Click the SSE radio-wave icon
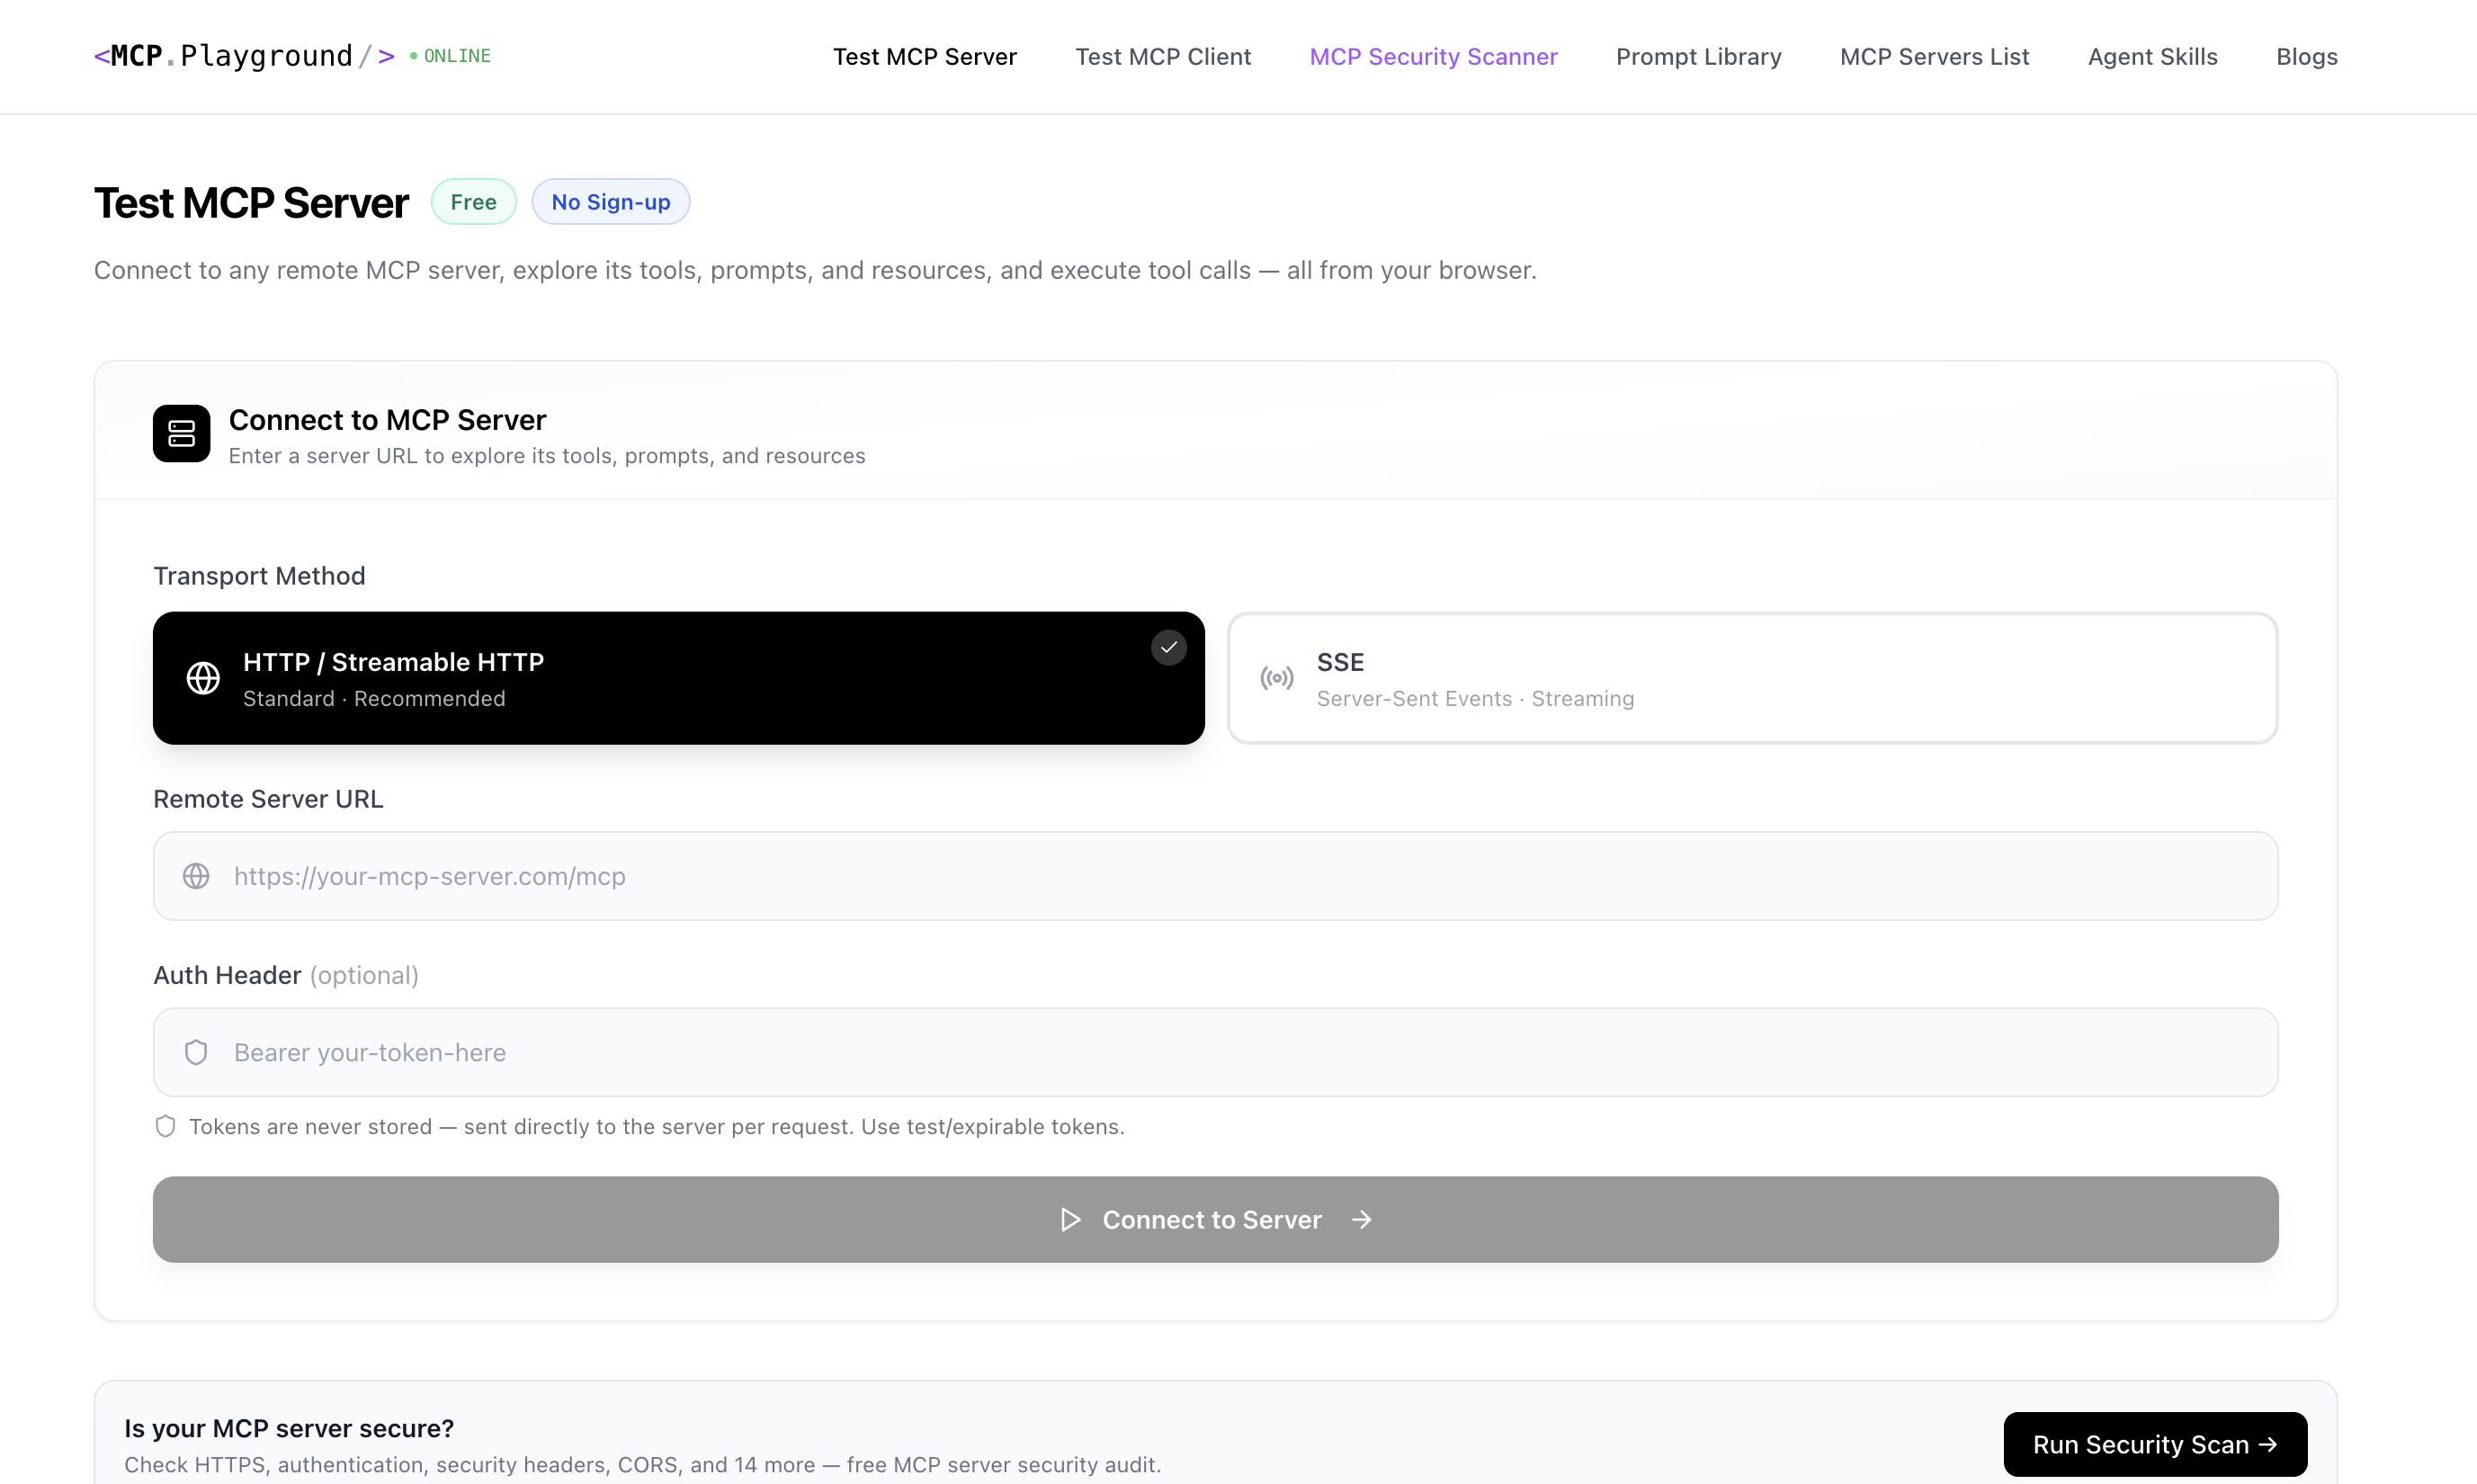 1276,677
